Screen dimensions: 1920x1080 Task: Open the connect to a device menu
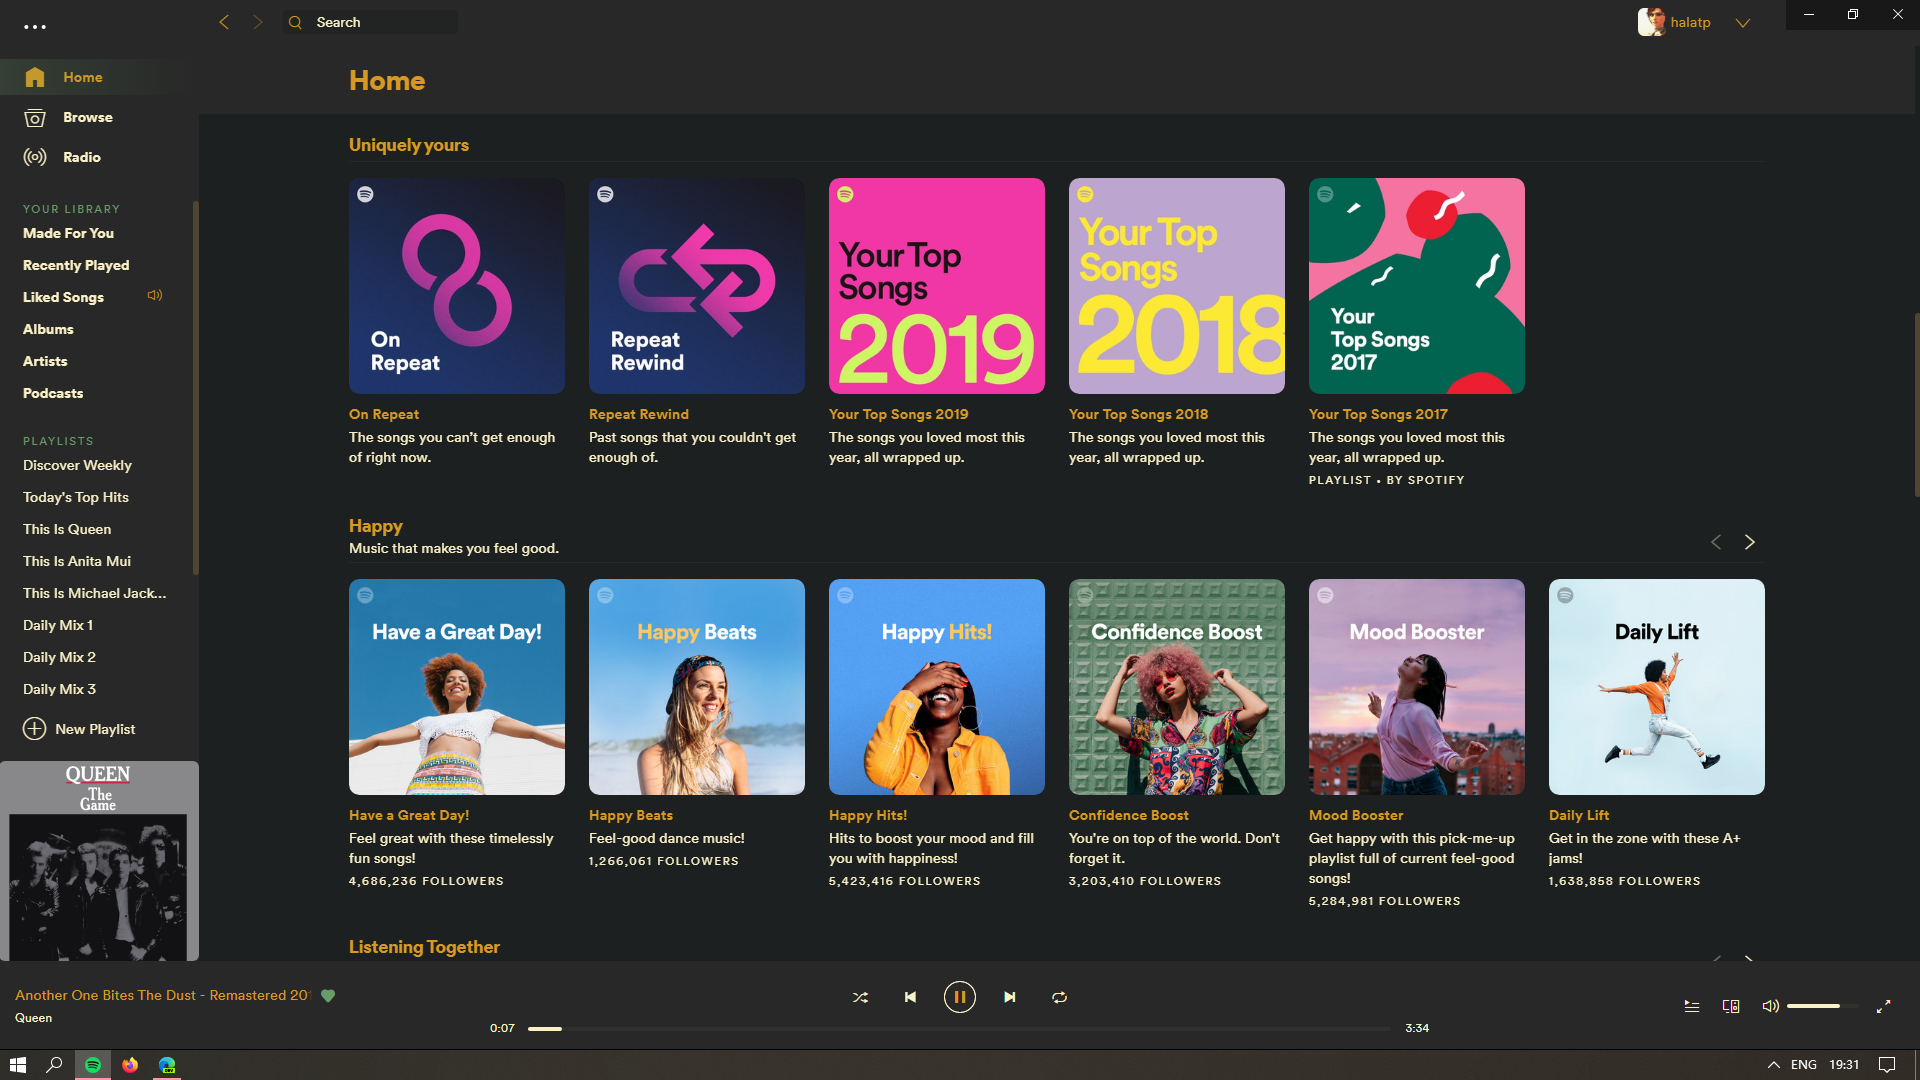pyautogui.click(x=1731, y=1006)
